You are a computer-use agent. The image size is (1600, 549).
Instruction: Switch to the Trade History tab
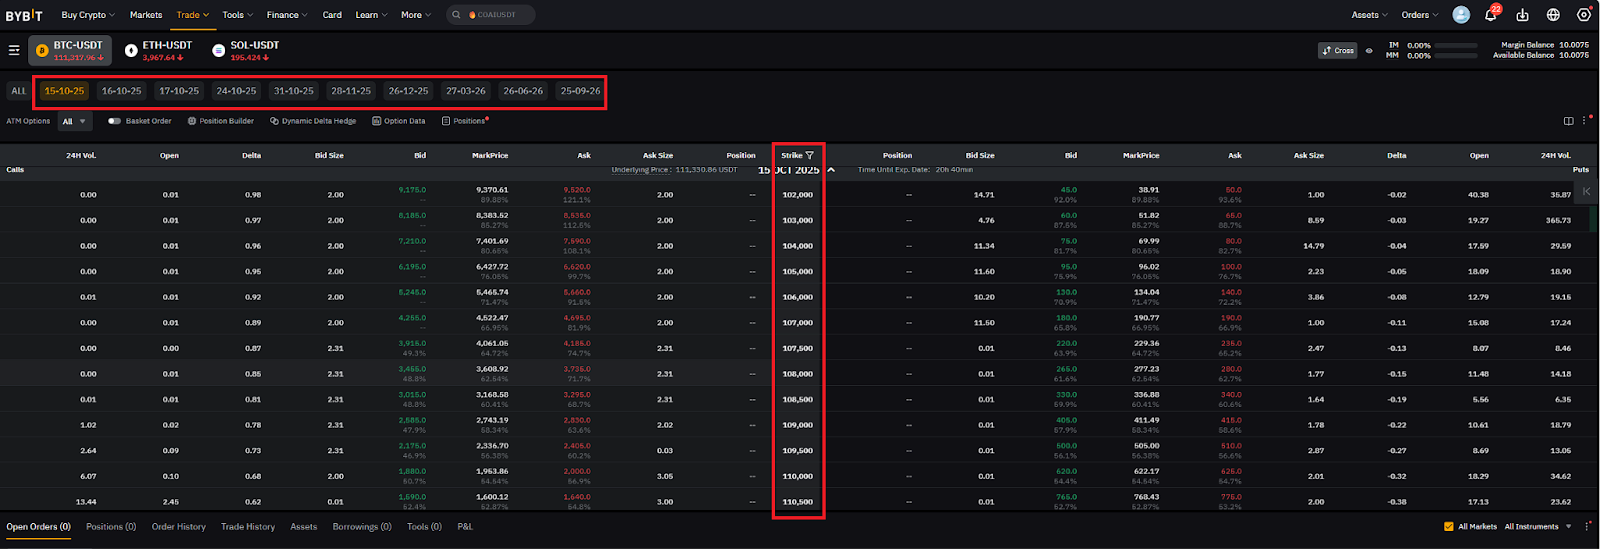tap(248, 526)
